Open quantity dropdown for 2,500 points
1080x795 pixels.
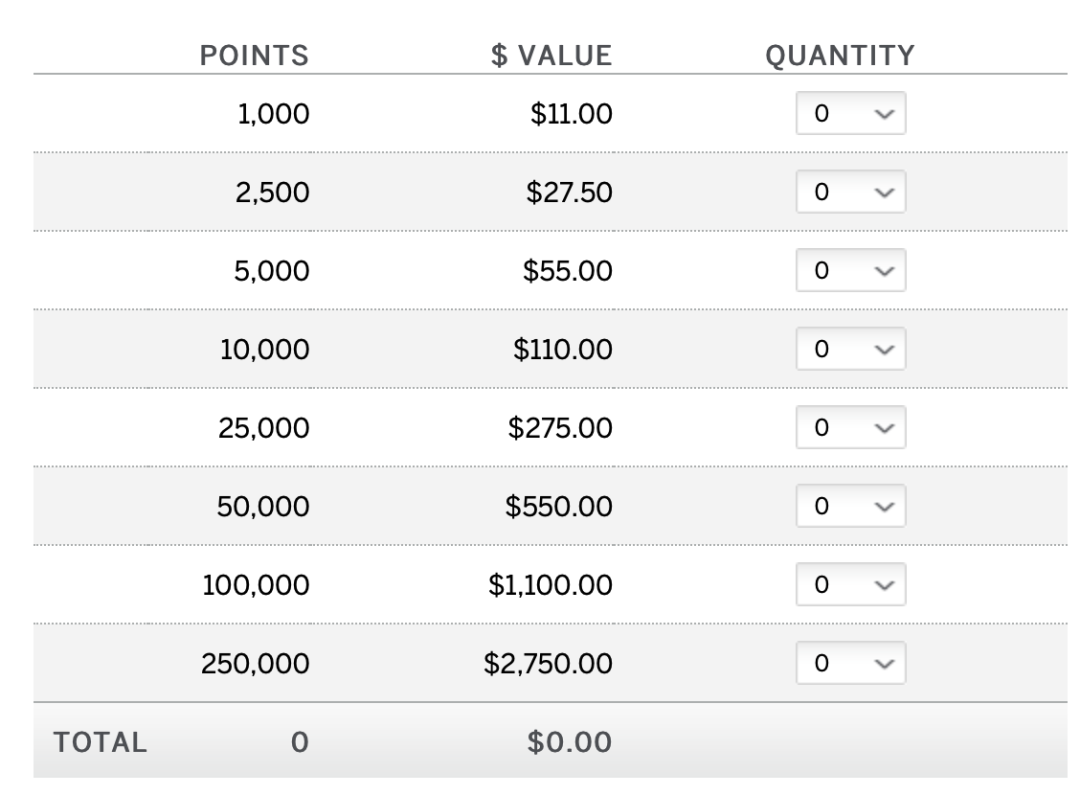(851, 192)
